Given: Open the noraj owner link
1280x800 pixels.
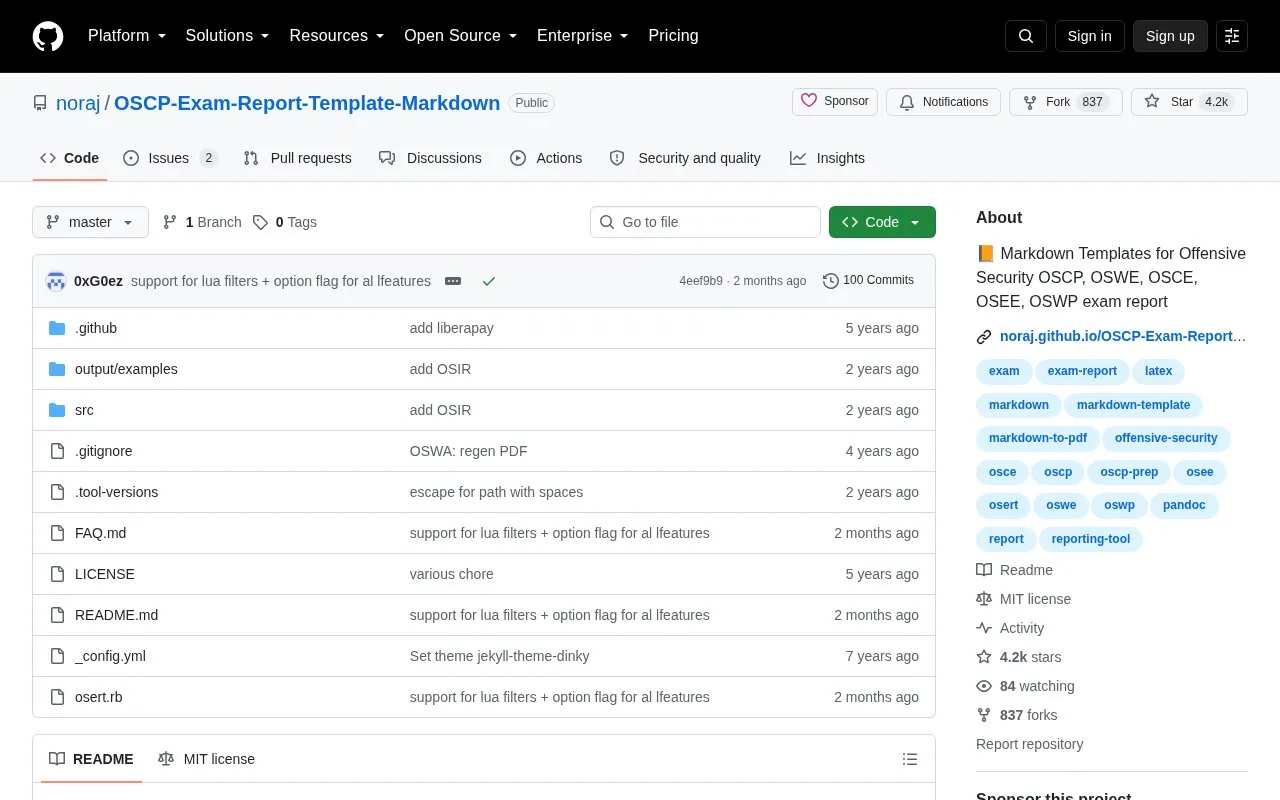Looking at the screenshot, I should 78,103.
